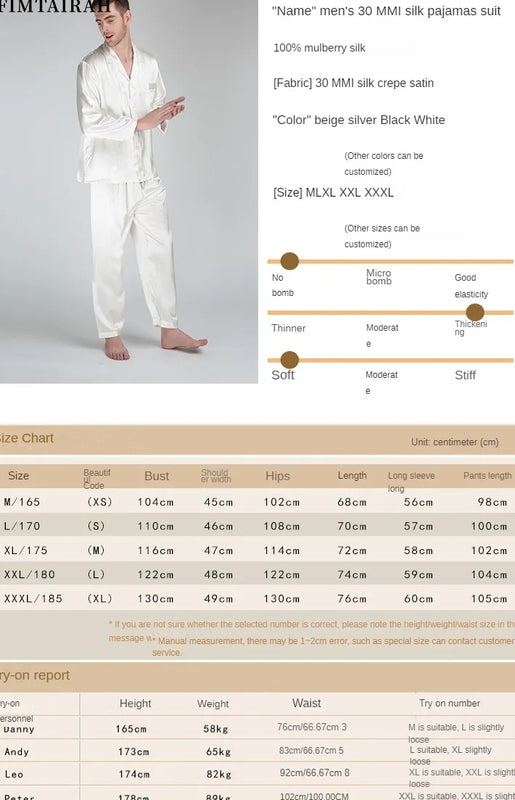The image size is (515, 800).
Task: Click the 'Micro bomb' slider label
Action: (x=379, y=277)
